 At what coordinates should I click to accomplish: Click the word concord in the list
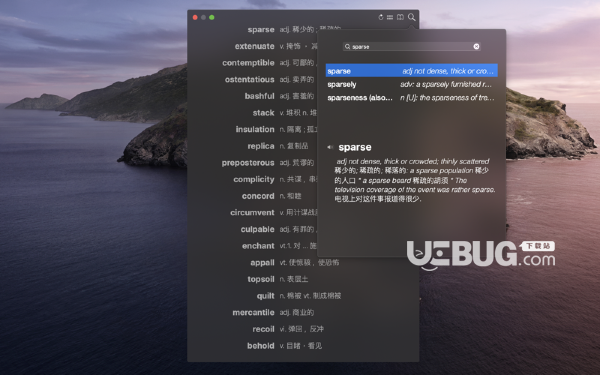258,196
